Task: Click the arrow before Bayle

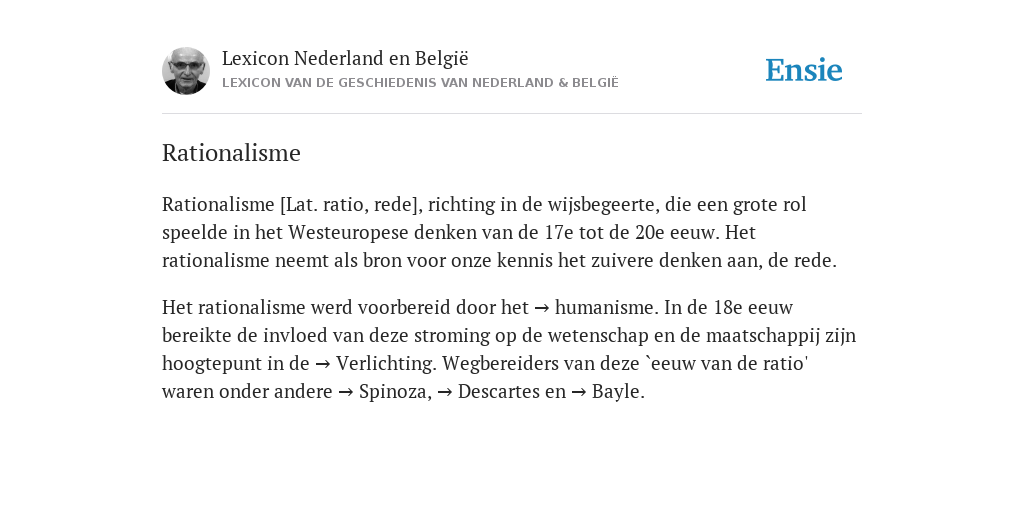Action: point(578,392)
